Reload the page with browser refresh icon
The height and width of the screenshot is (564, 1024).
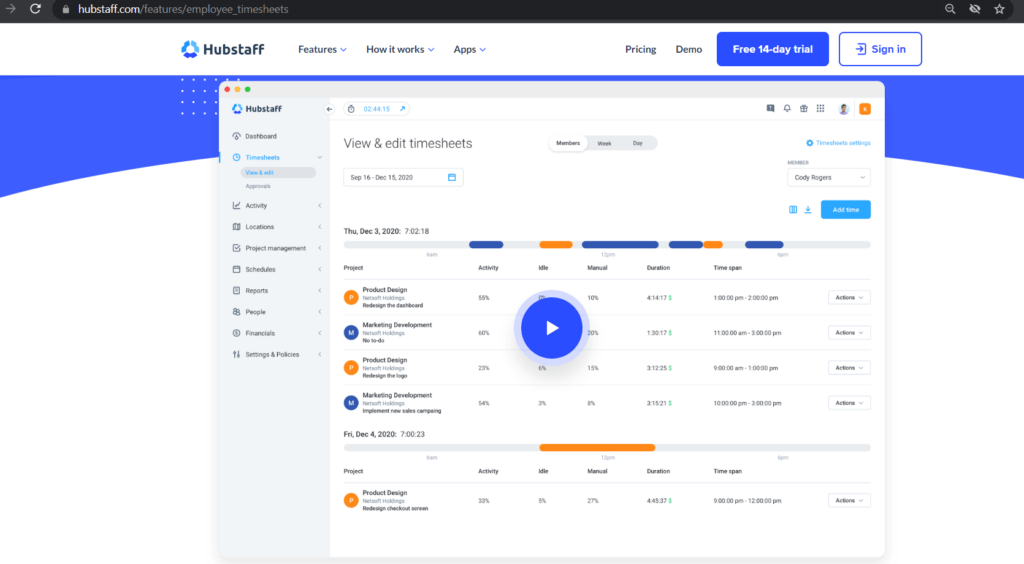click(35, 9)
